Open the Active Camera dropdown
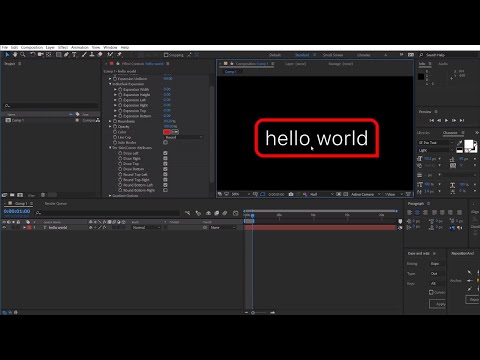480x360 pixels. [x=365, y=194]
